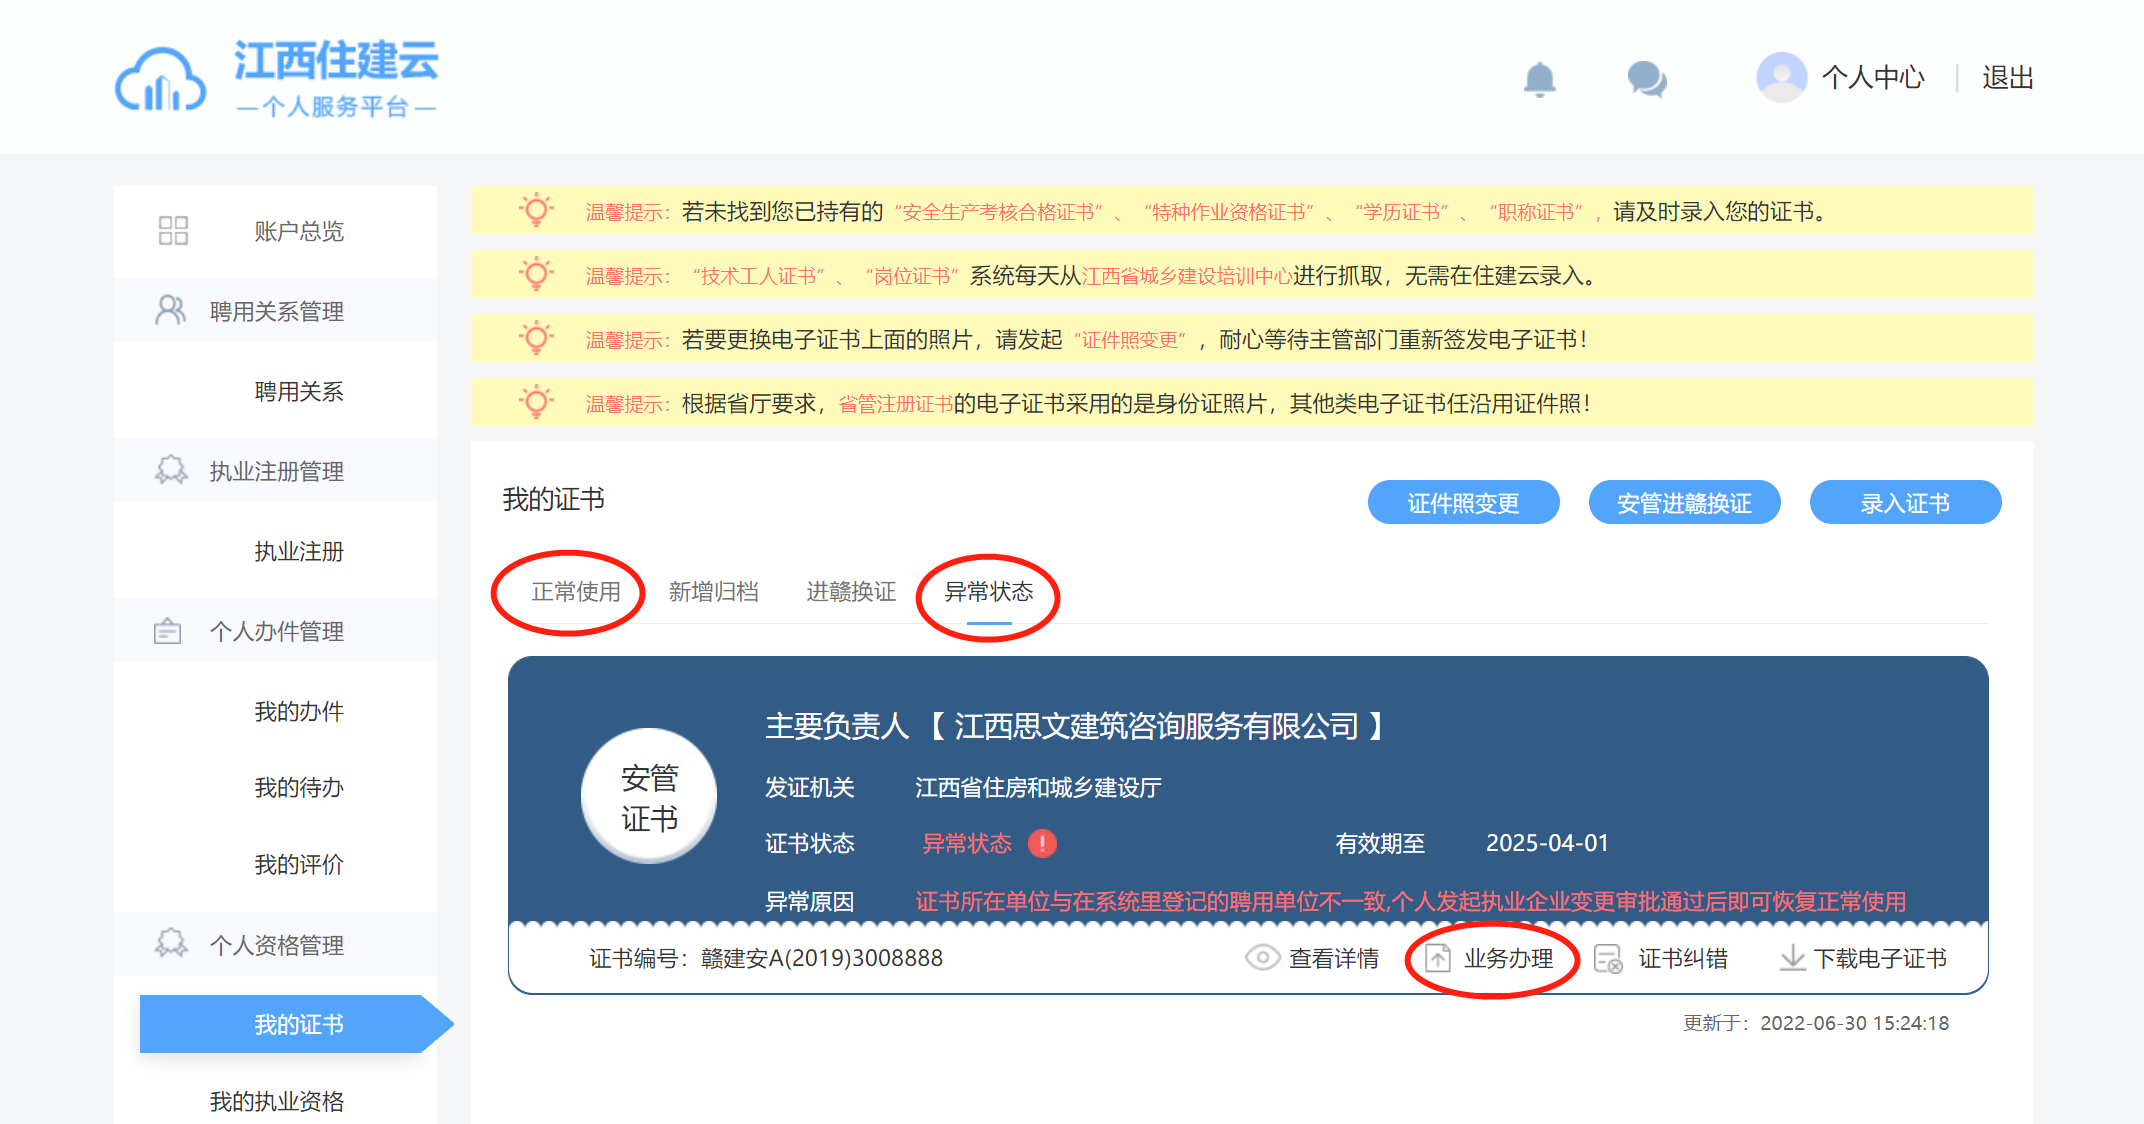The width and height of the screenshot is (2144, 1124).
Task: Switch to the 正常使用 tab
Action: pyautogui.click(x=576, y=592)
